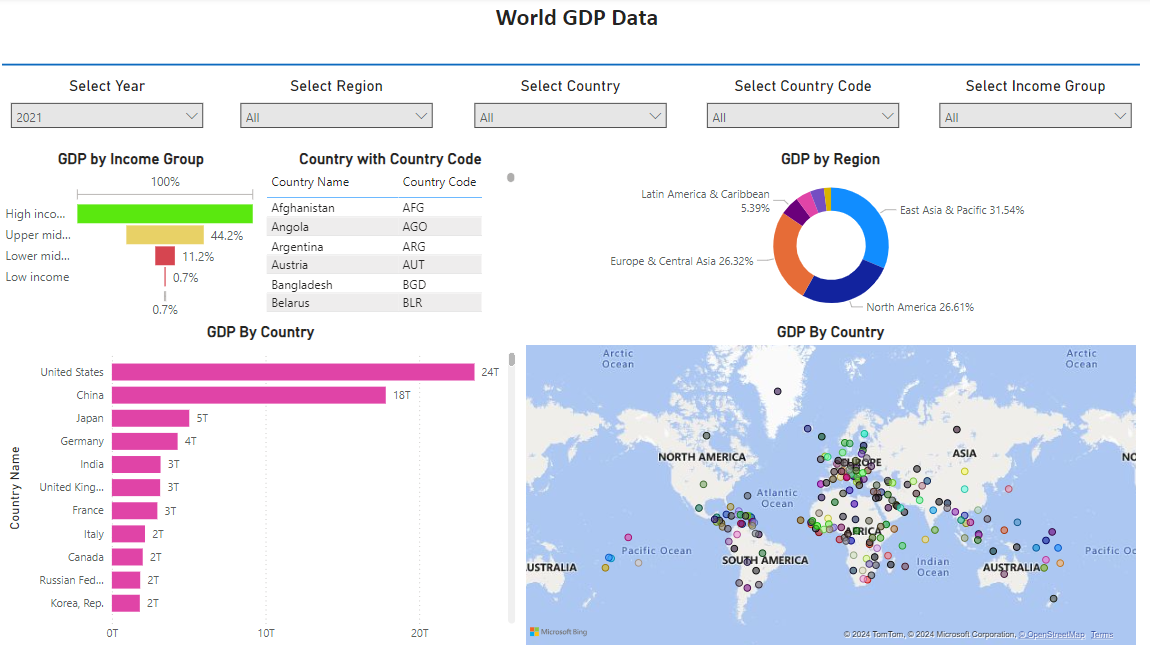The width and height of the screenshot is (1150, 649).
Task: Select the Italy GDP bar
Action: 128,534
